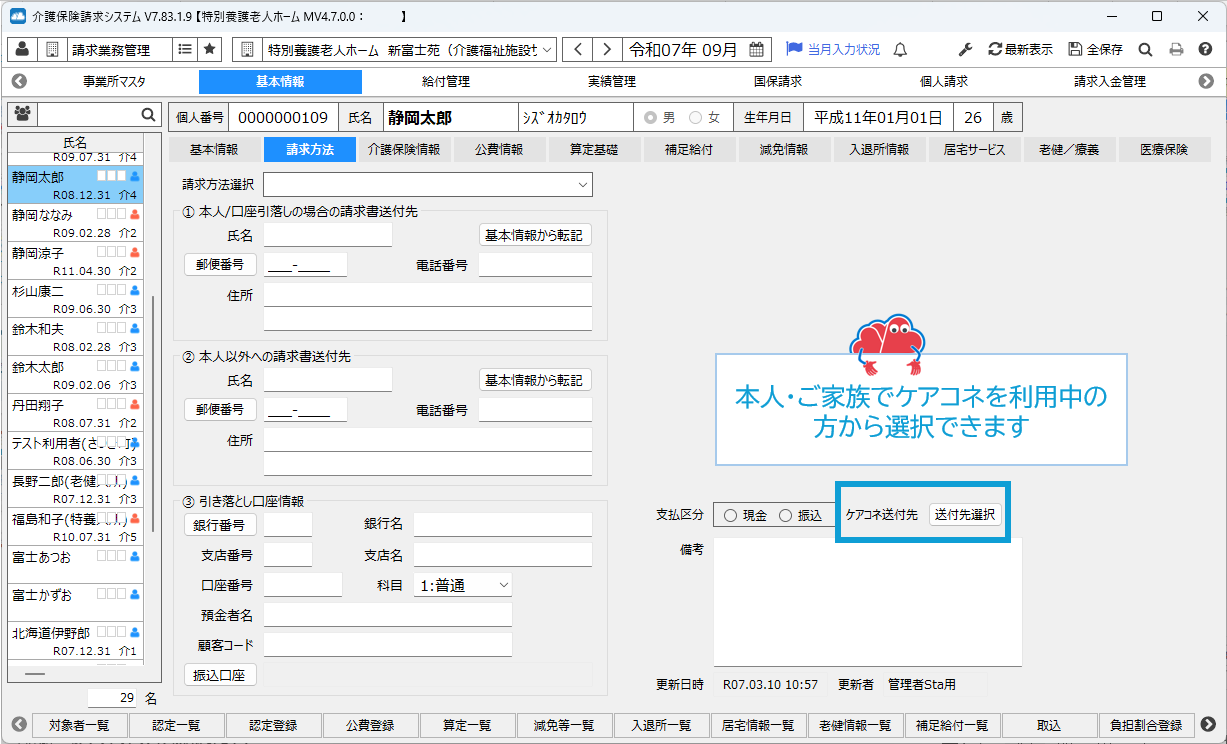Click the user group icon above the name list
The width and height of the screenshot is (1227, 744).
[22, 114]
